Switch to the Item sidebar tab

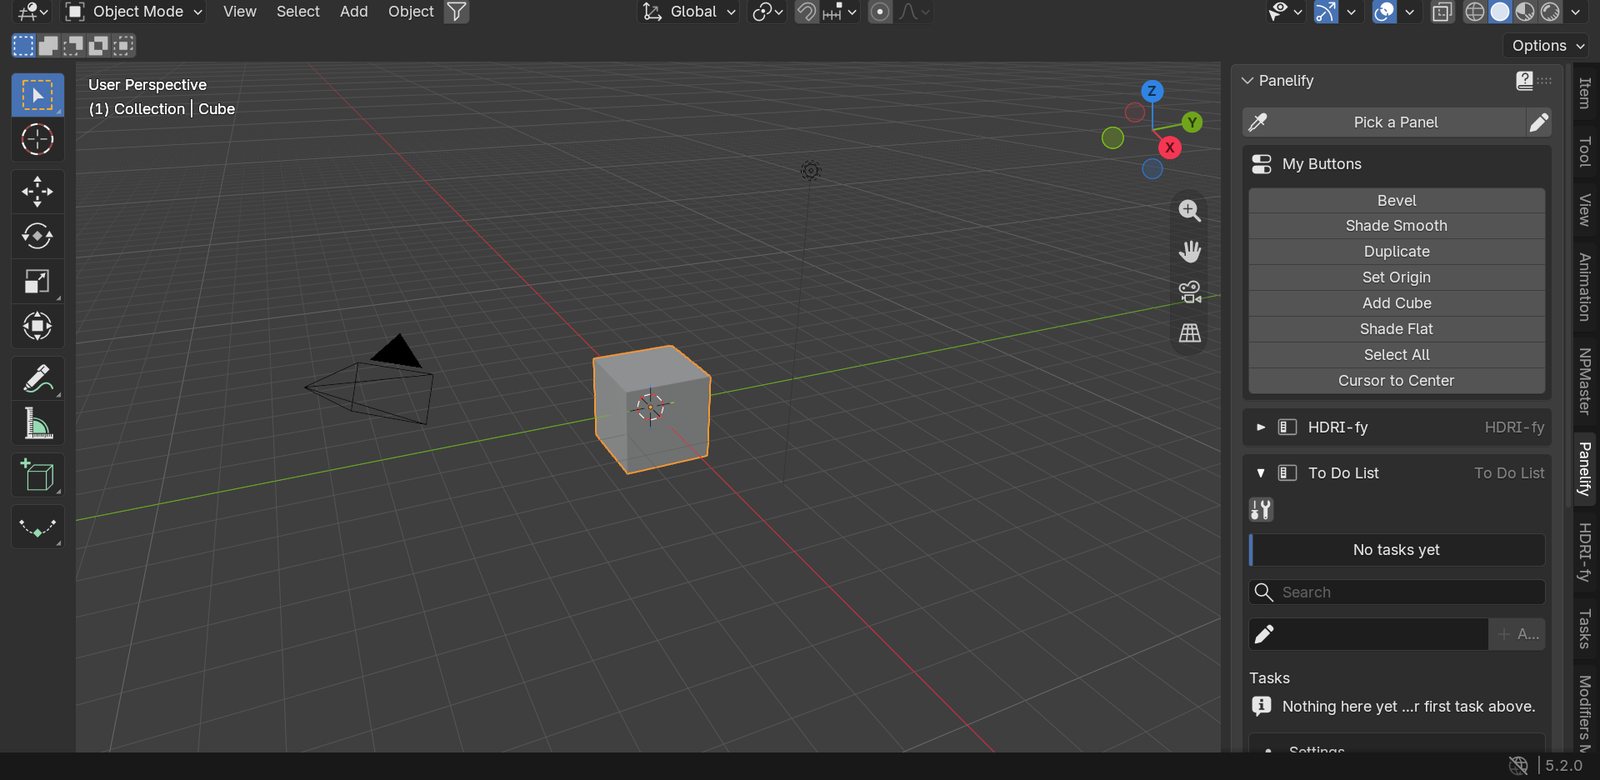1585,93
